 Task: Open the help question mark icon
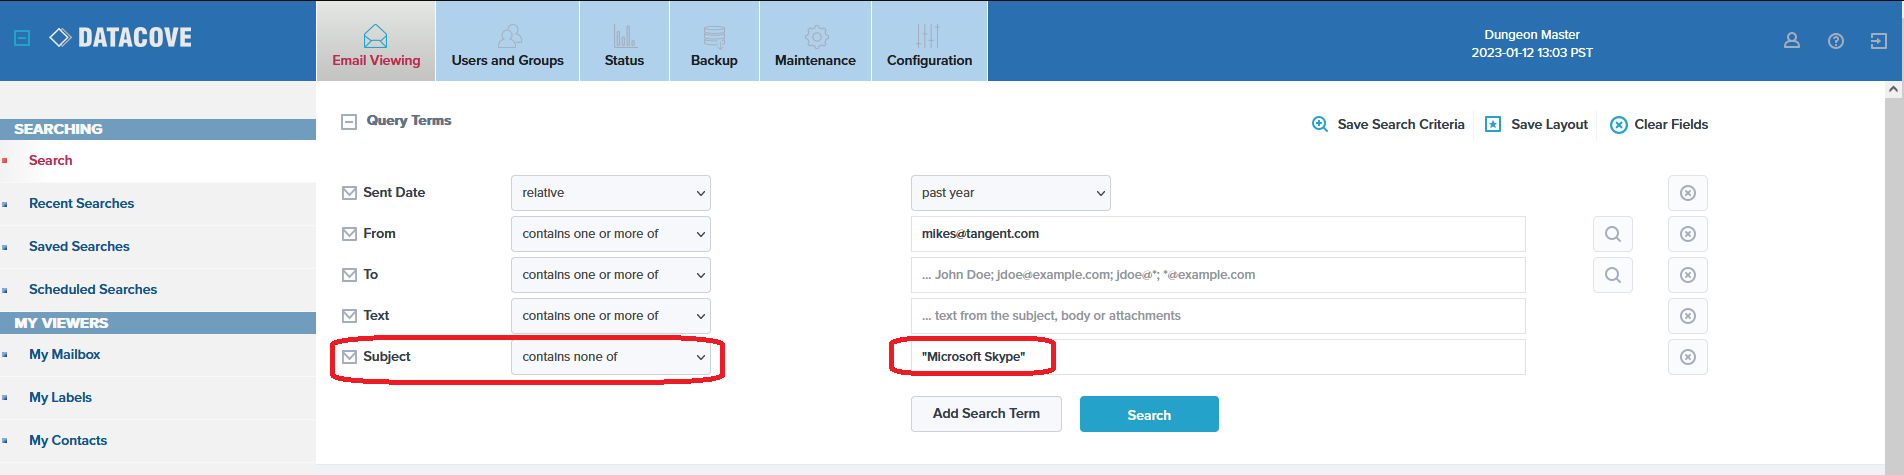pos(1836,41)
